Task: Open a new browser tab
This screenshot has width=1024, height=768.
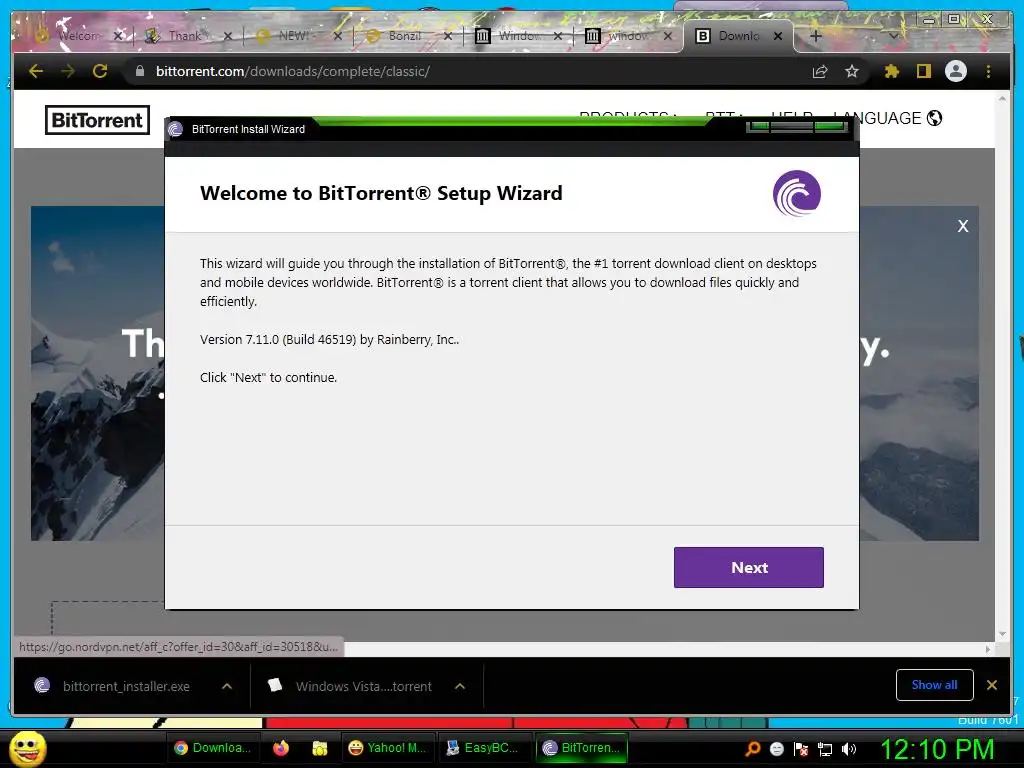Action: (x=816, y=36)
